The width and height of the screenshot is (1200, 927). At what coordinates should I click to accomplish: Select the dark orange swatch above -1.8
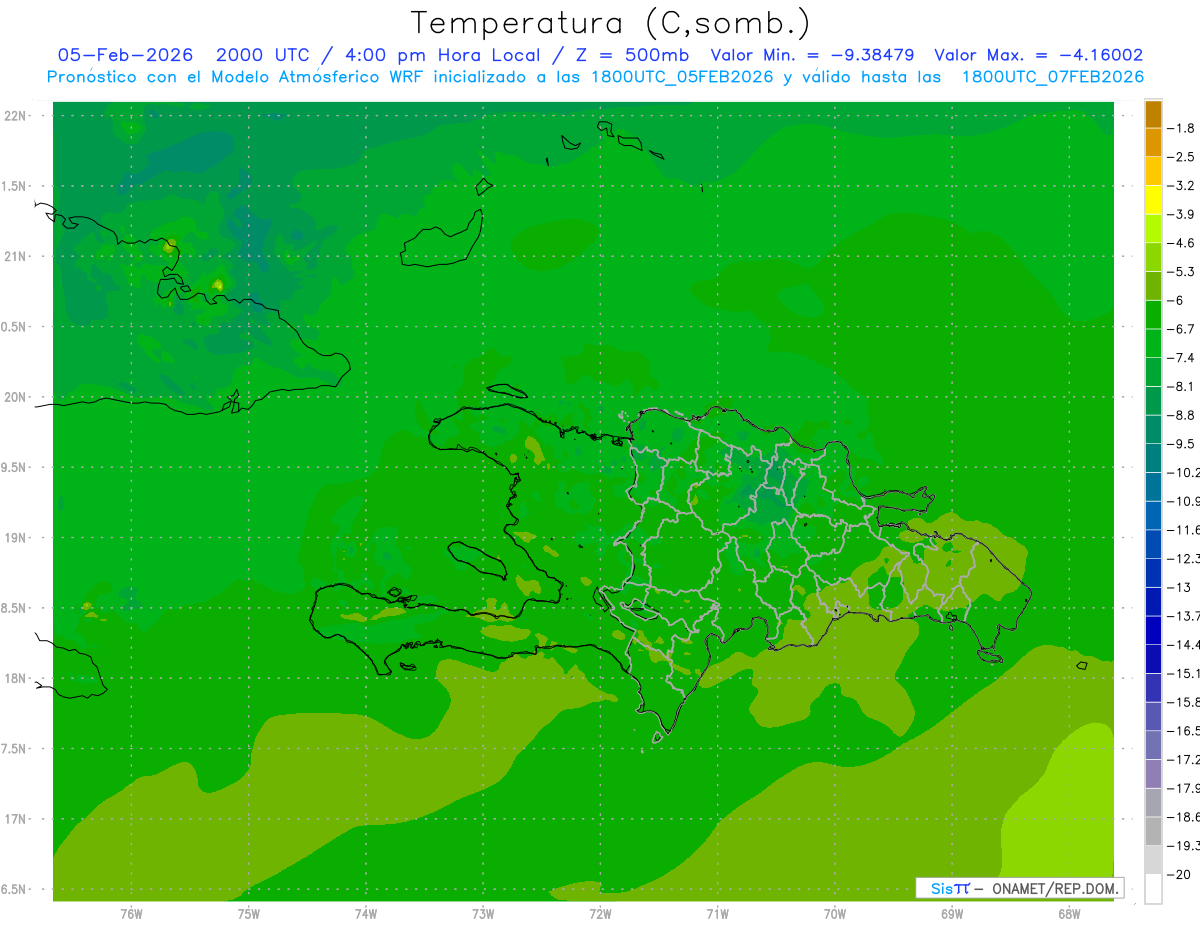coord(1153,114)
